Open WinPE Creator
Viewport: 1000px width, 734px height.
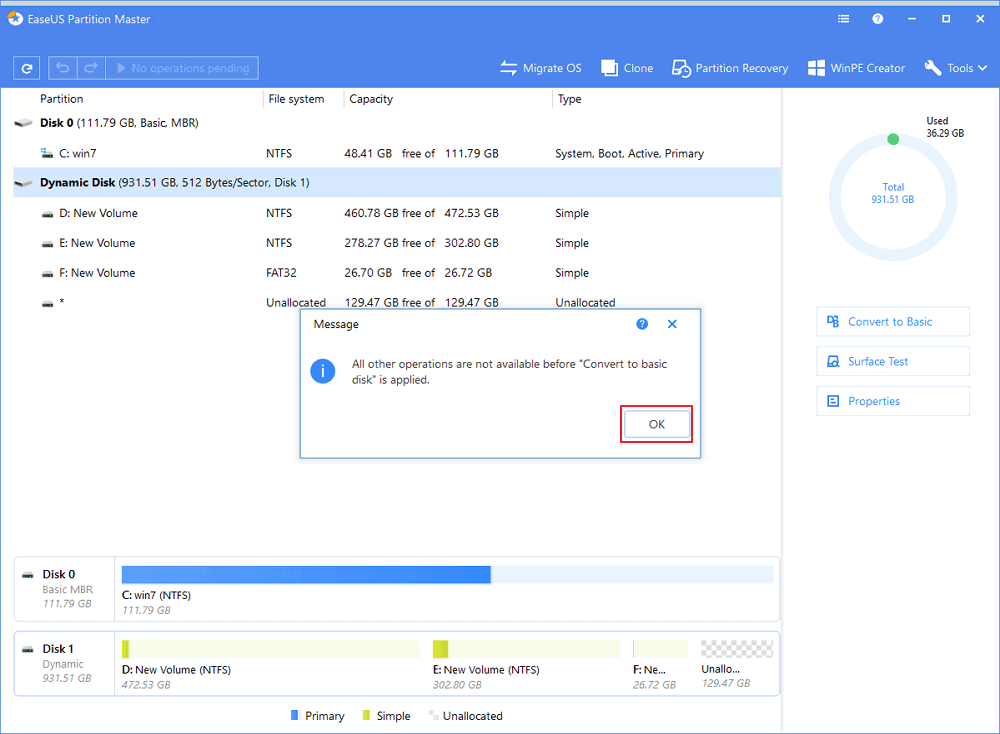tap(857, 68)
